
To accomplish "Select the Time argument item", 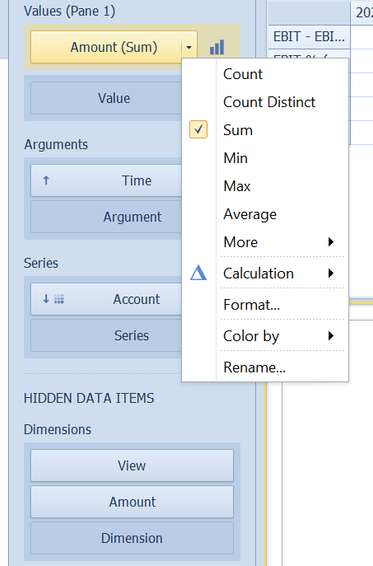I will 106,180.
